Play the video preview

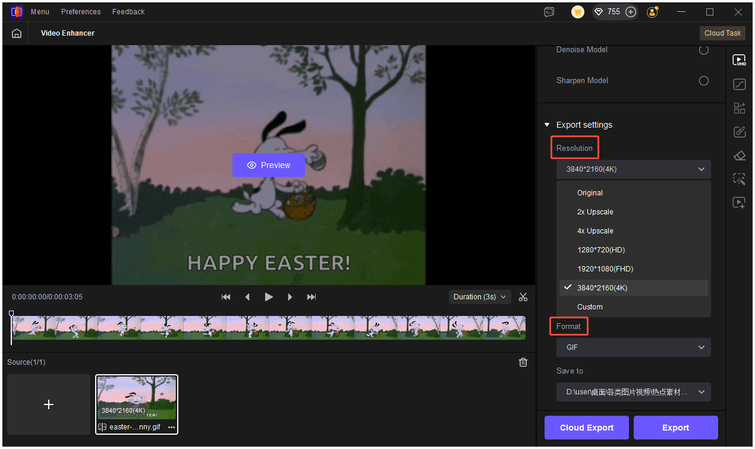click(269, 297)
